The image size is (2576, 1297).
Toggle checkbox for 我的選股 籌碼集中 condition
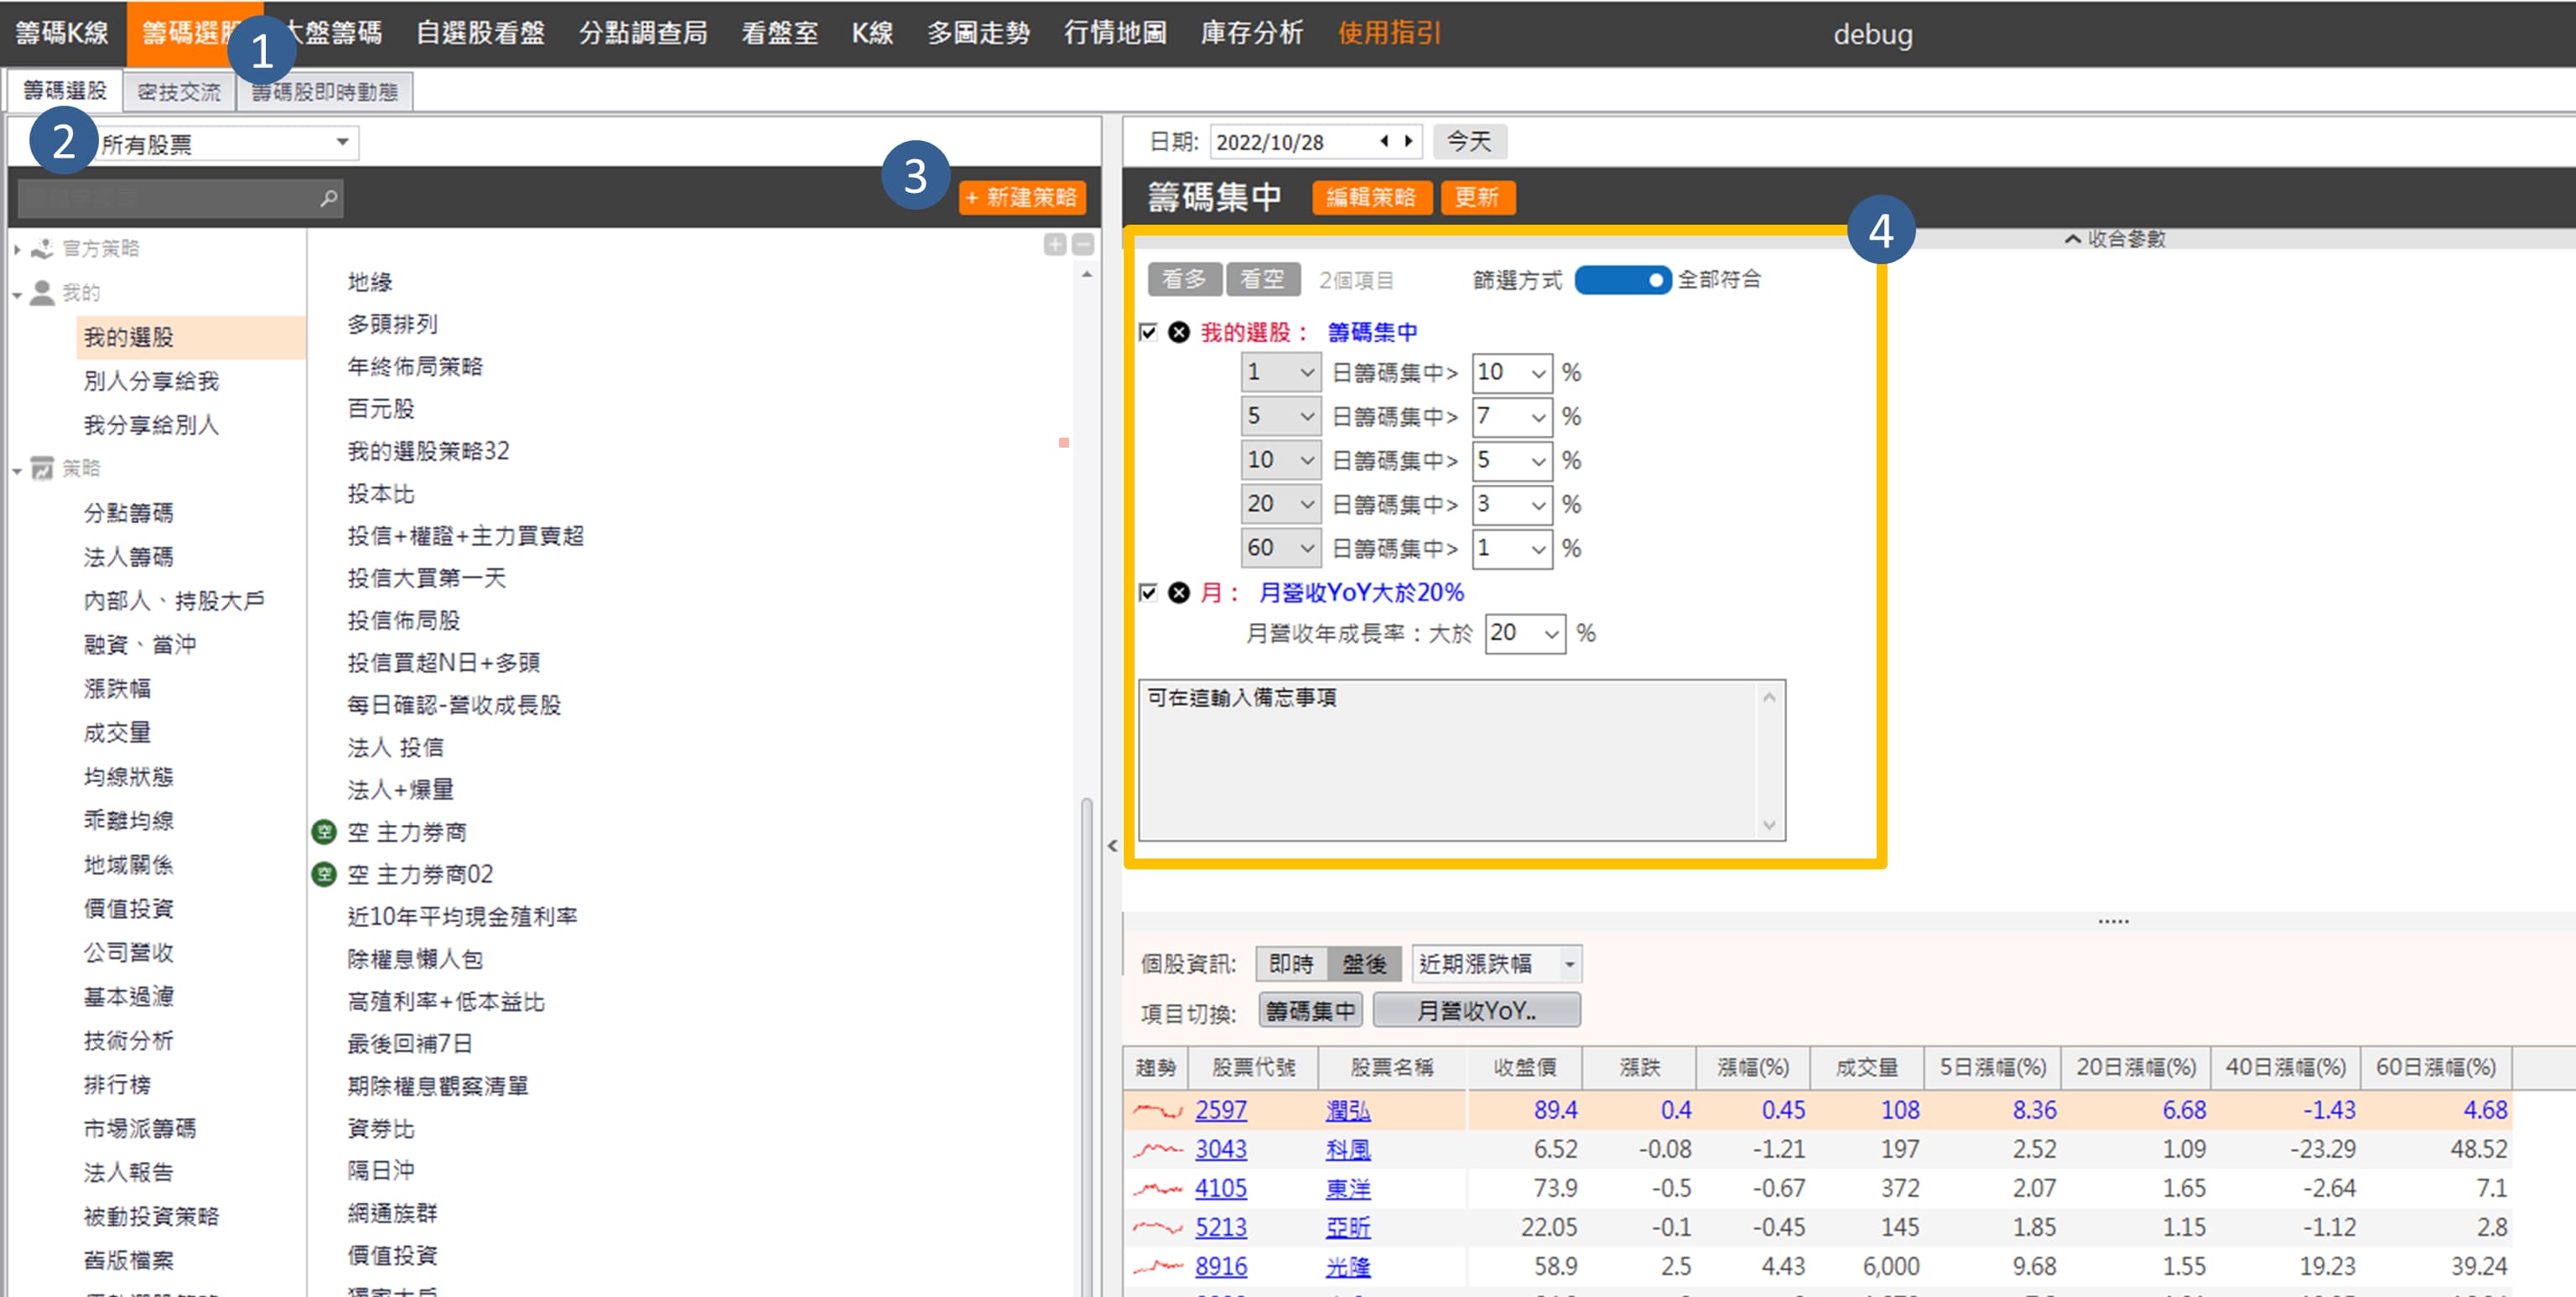click(1148, 332)
